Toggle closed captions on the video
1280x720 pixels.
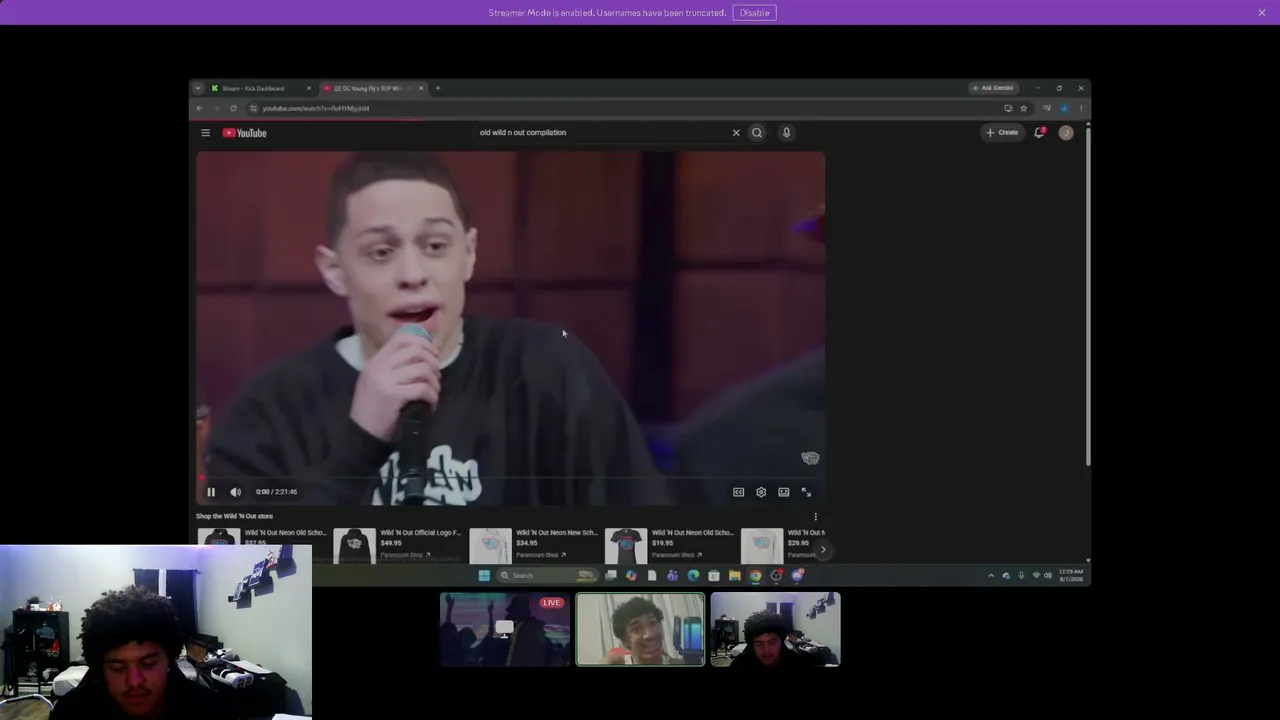[738, 492]
